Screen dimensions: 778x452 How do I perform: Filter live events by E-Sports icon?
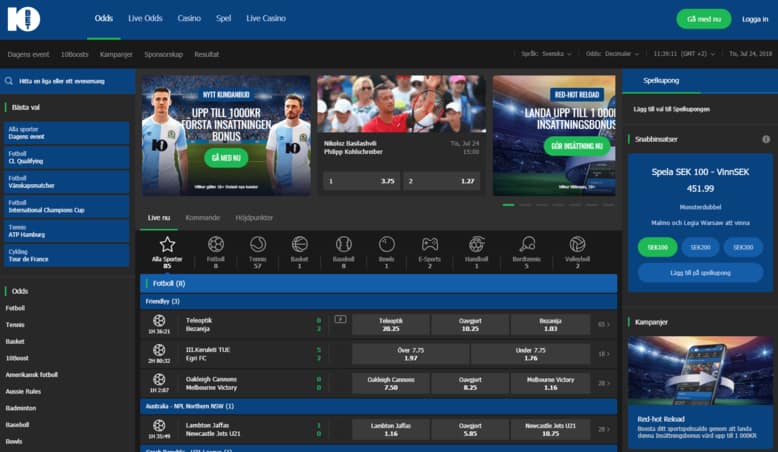430,245
